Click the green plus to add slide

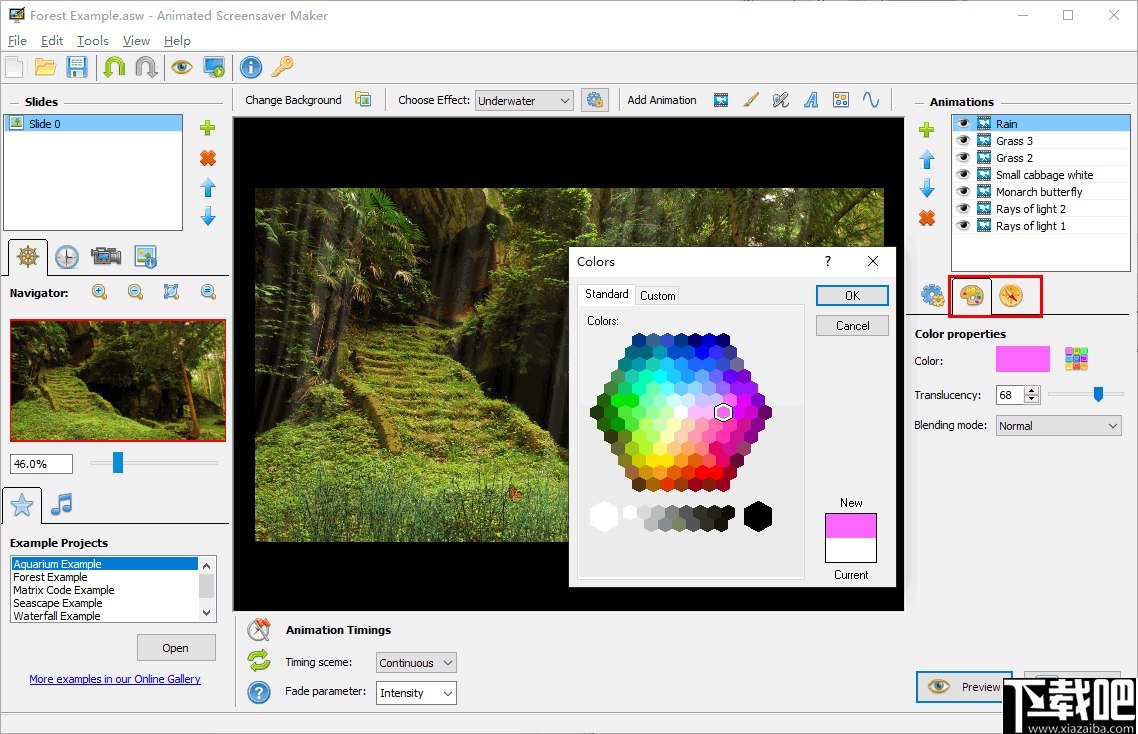208,128
